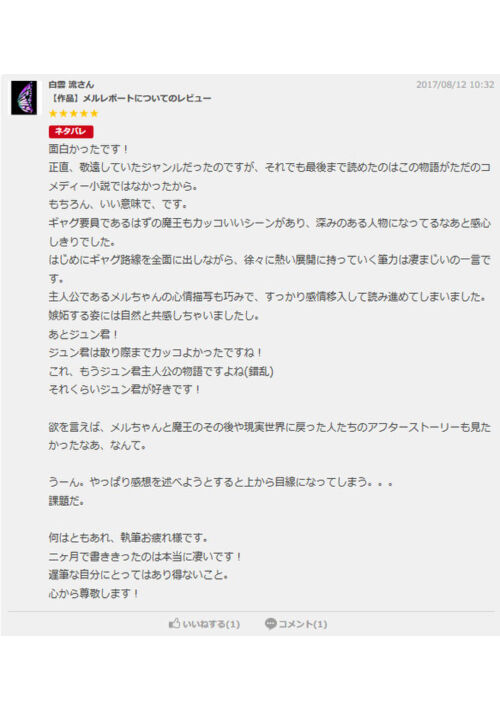Click the line 何はともあれ、執筆お疲れ様です。
This screenshot has height=711, width=500.
coord(128,538)
